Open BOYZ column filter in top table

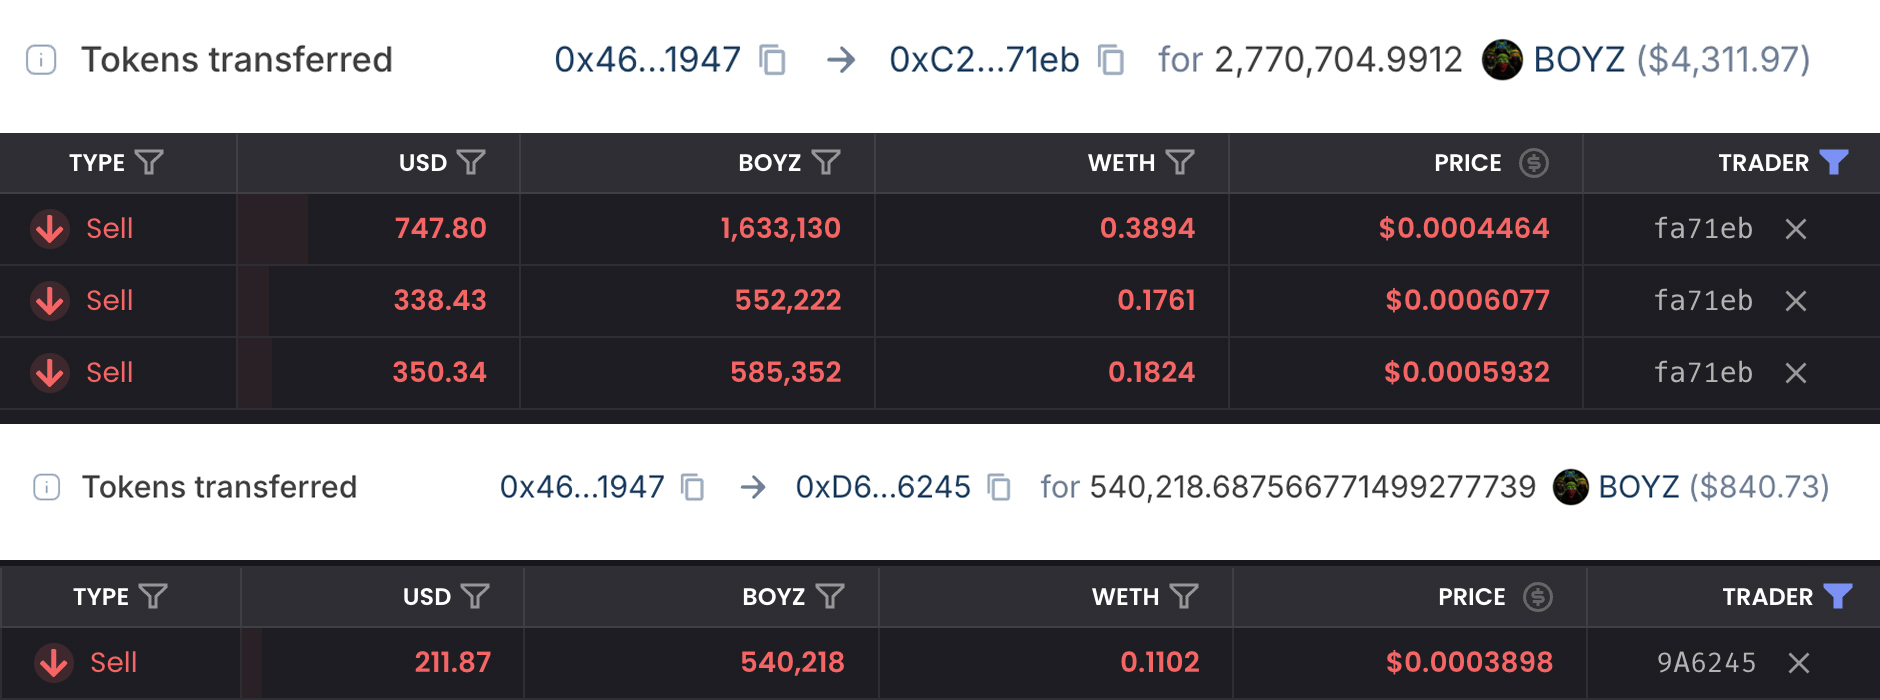[826, 162]
